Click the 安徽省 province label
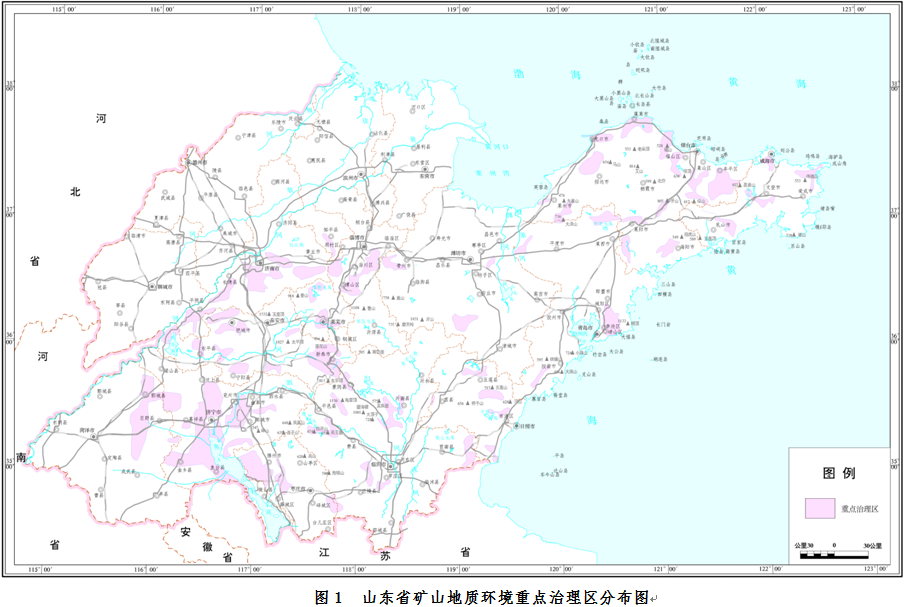 click(208, 546)
